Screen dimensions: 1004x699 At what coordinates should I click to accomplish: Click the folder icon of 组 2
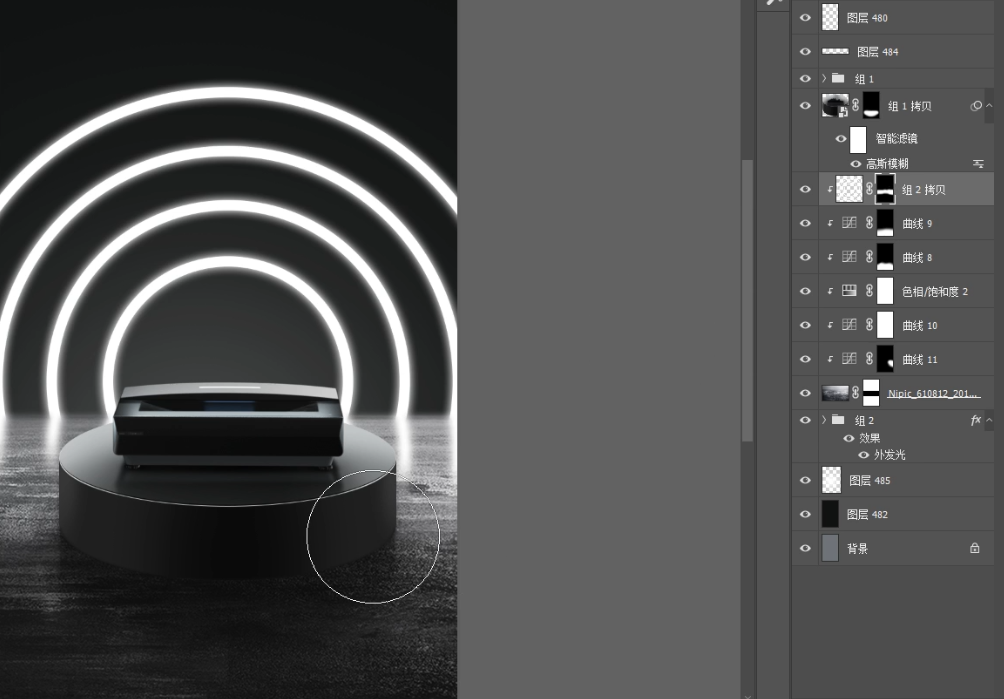[x=838, y=419]
